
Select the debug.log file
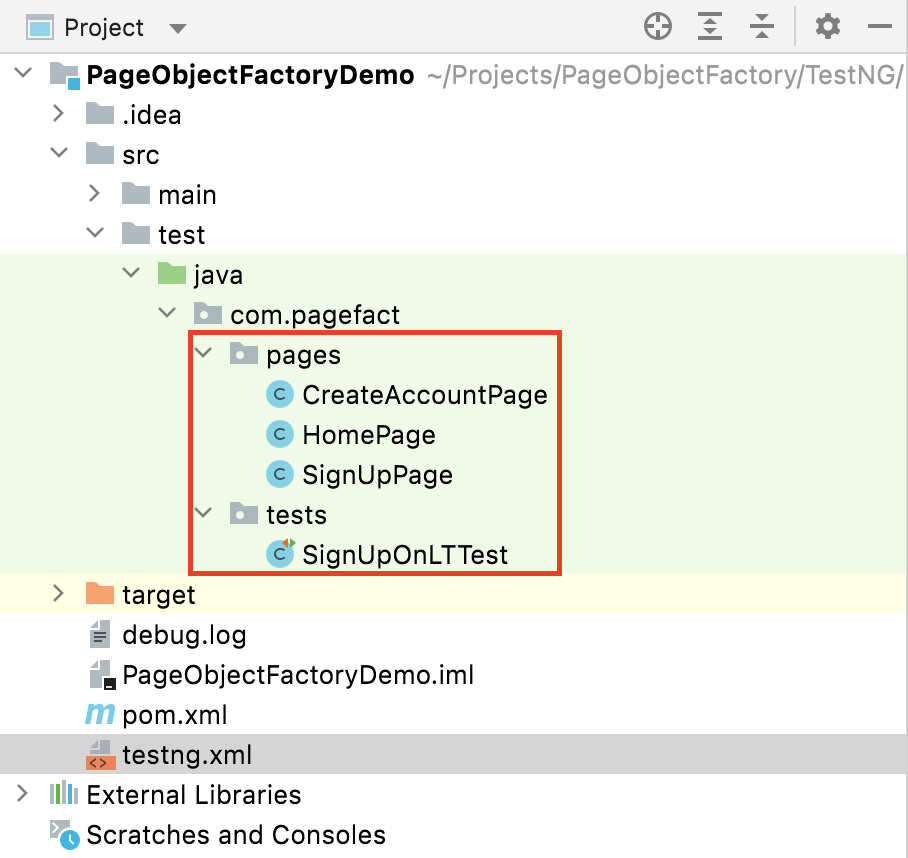pyautogui.click(x=183, y=635)
